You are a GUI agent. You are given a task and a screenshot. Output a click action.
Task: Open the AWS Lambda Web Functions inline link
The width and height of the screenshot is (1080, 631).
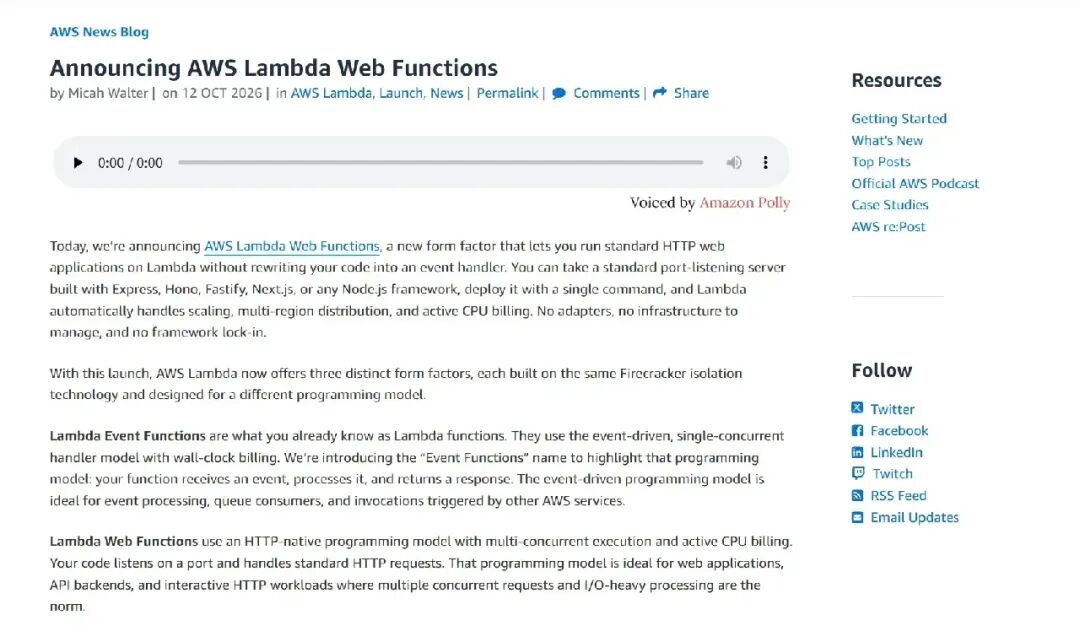pos(292,246)
